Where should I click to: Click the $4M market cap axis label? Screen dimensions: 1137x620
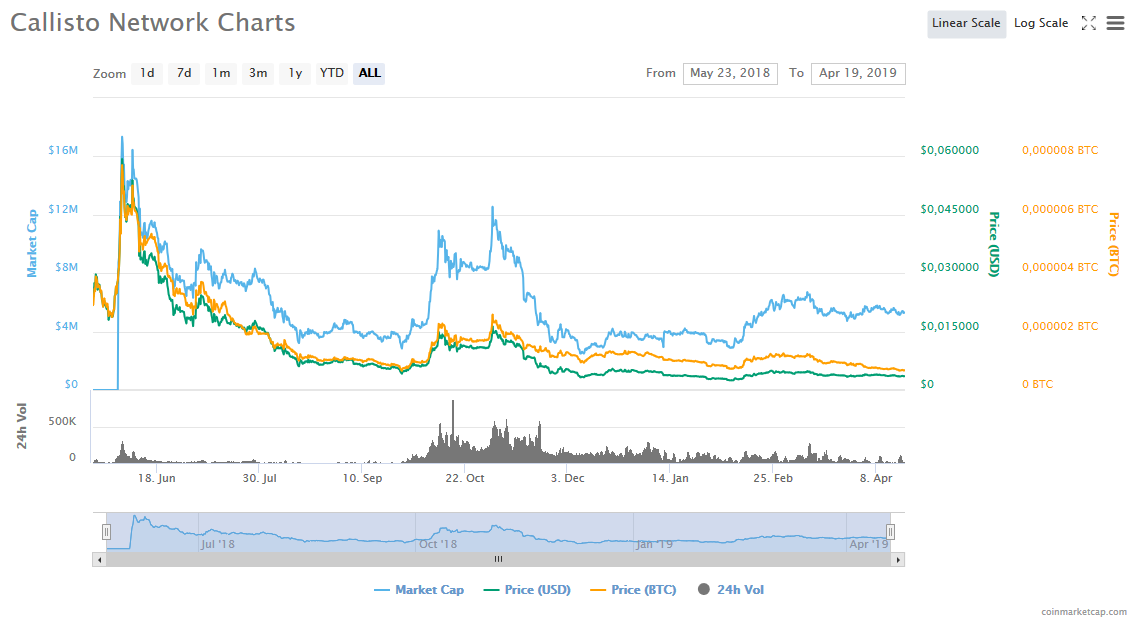coord(67,326)
